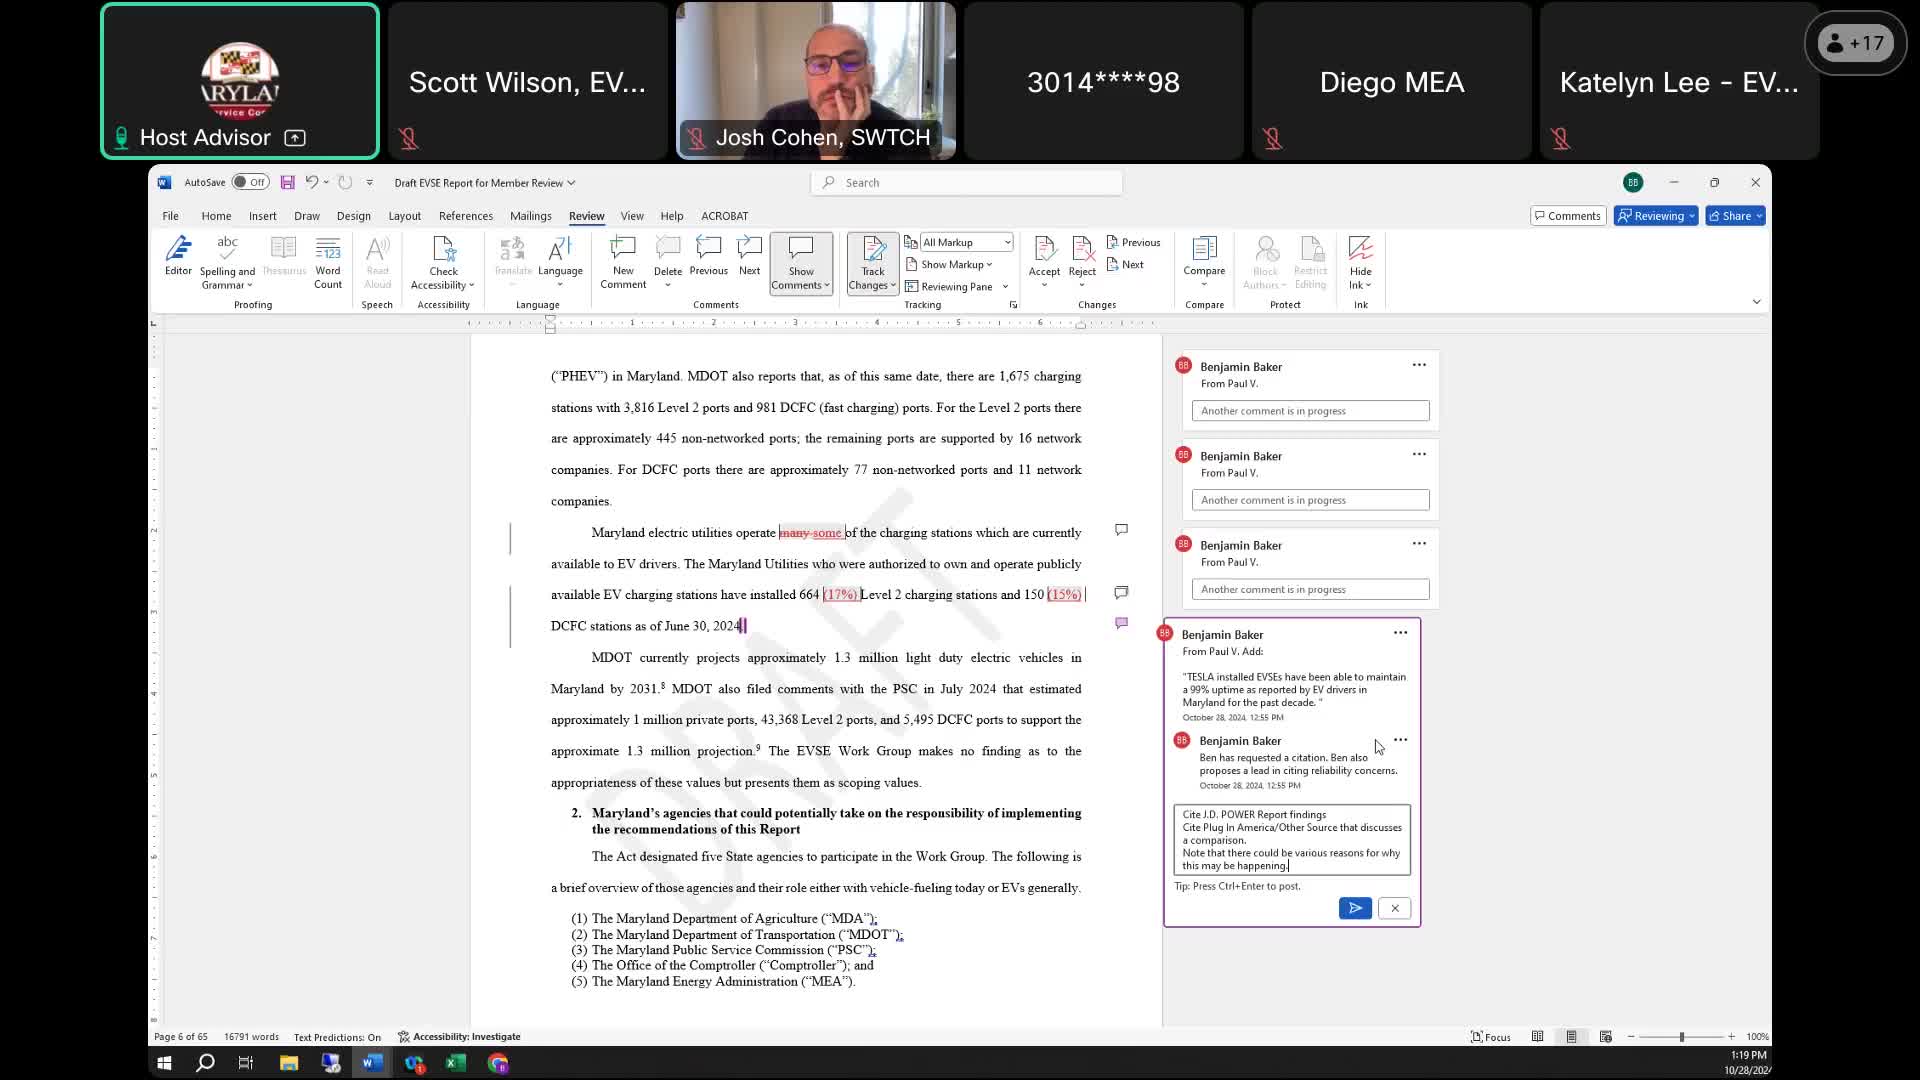Open the Share dropdown button

point(1735,216)
